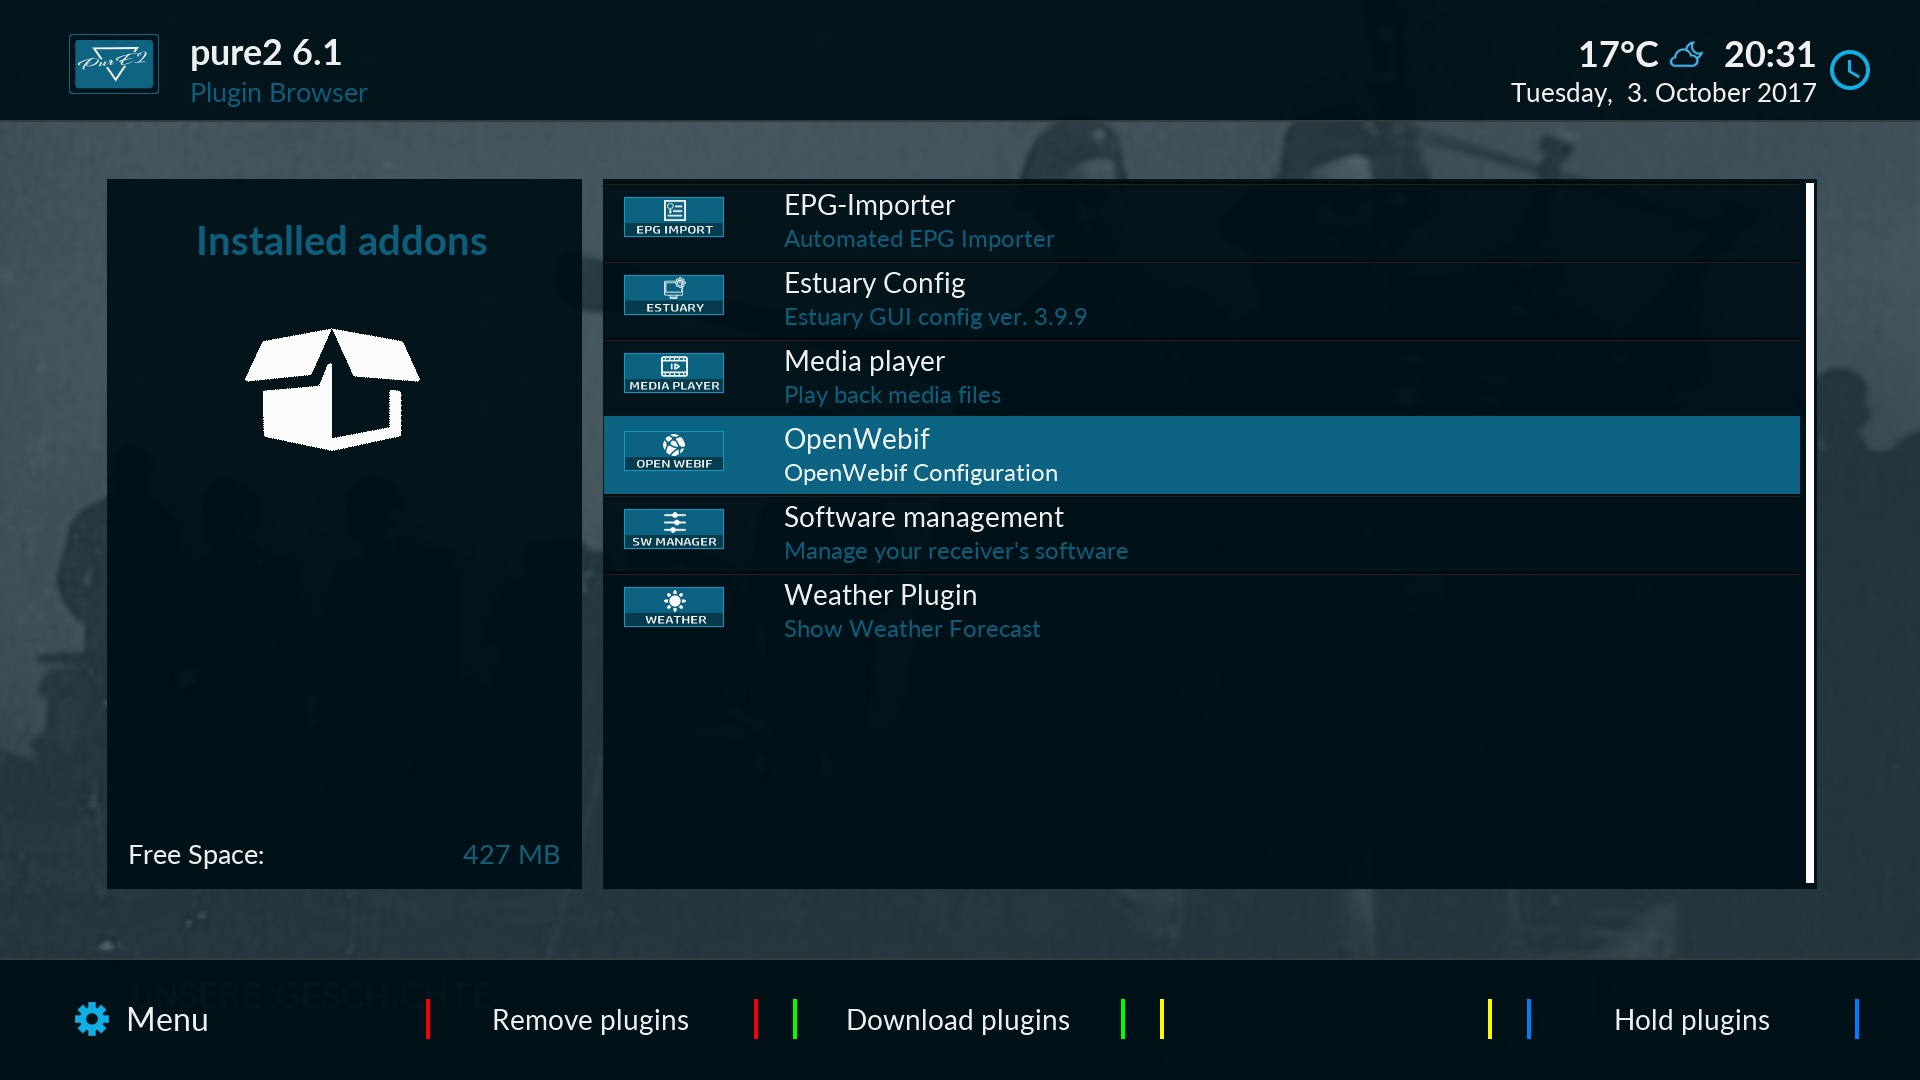Click the pure2 logo icon

115,65
